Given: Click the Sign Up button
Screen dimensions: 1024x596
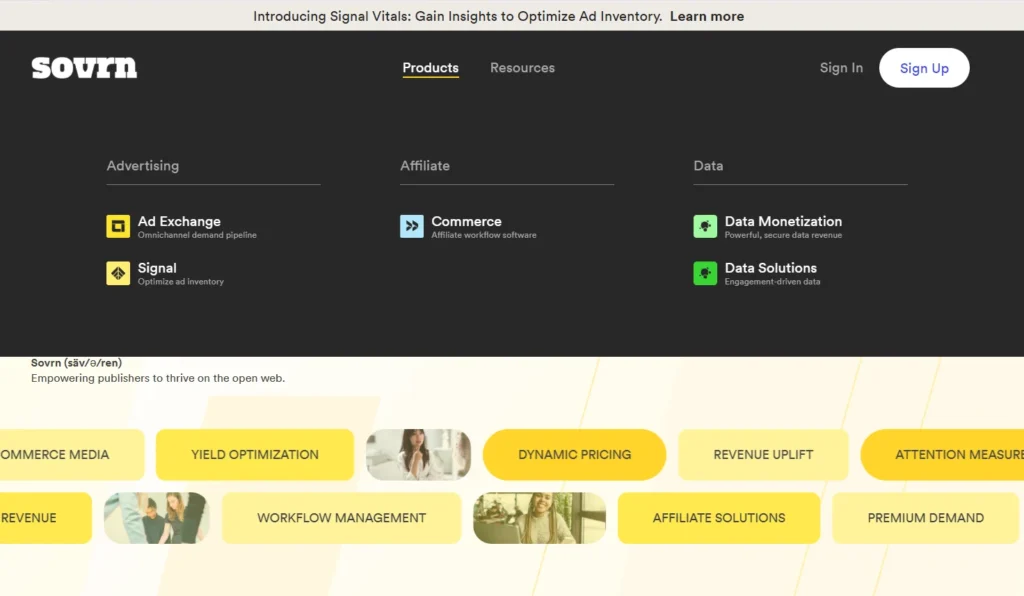Looking at the screenshot, I should point(924,68).
